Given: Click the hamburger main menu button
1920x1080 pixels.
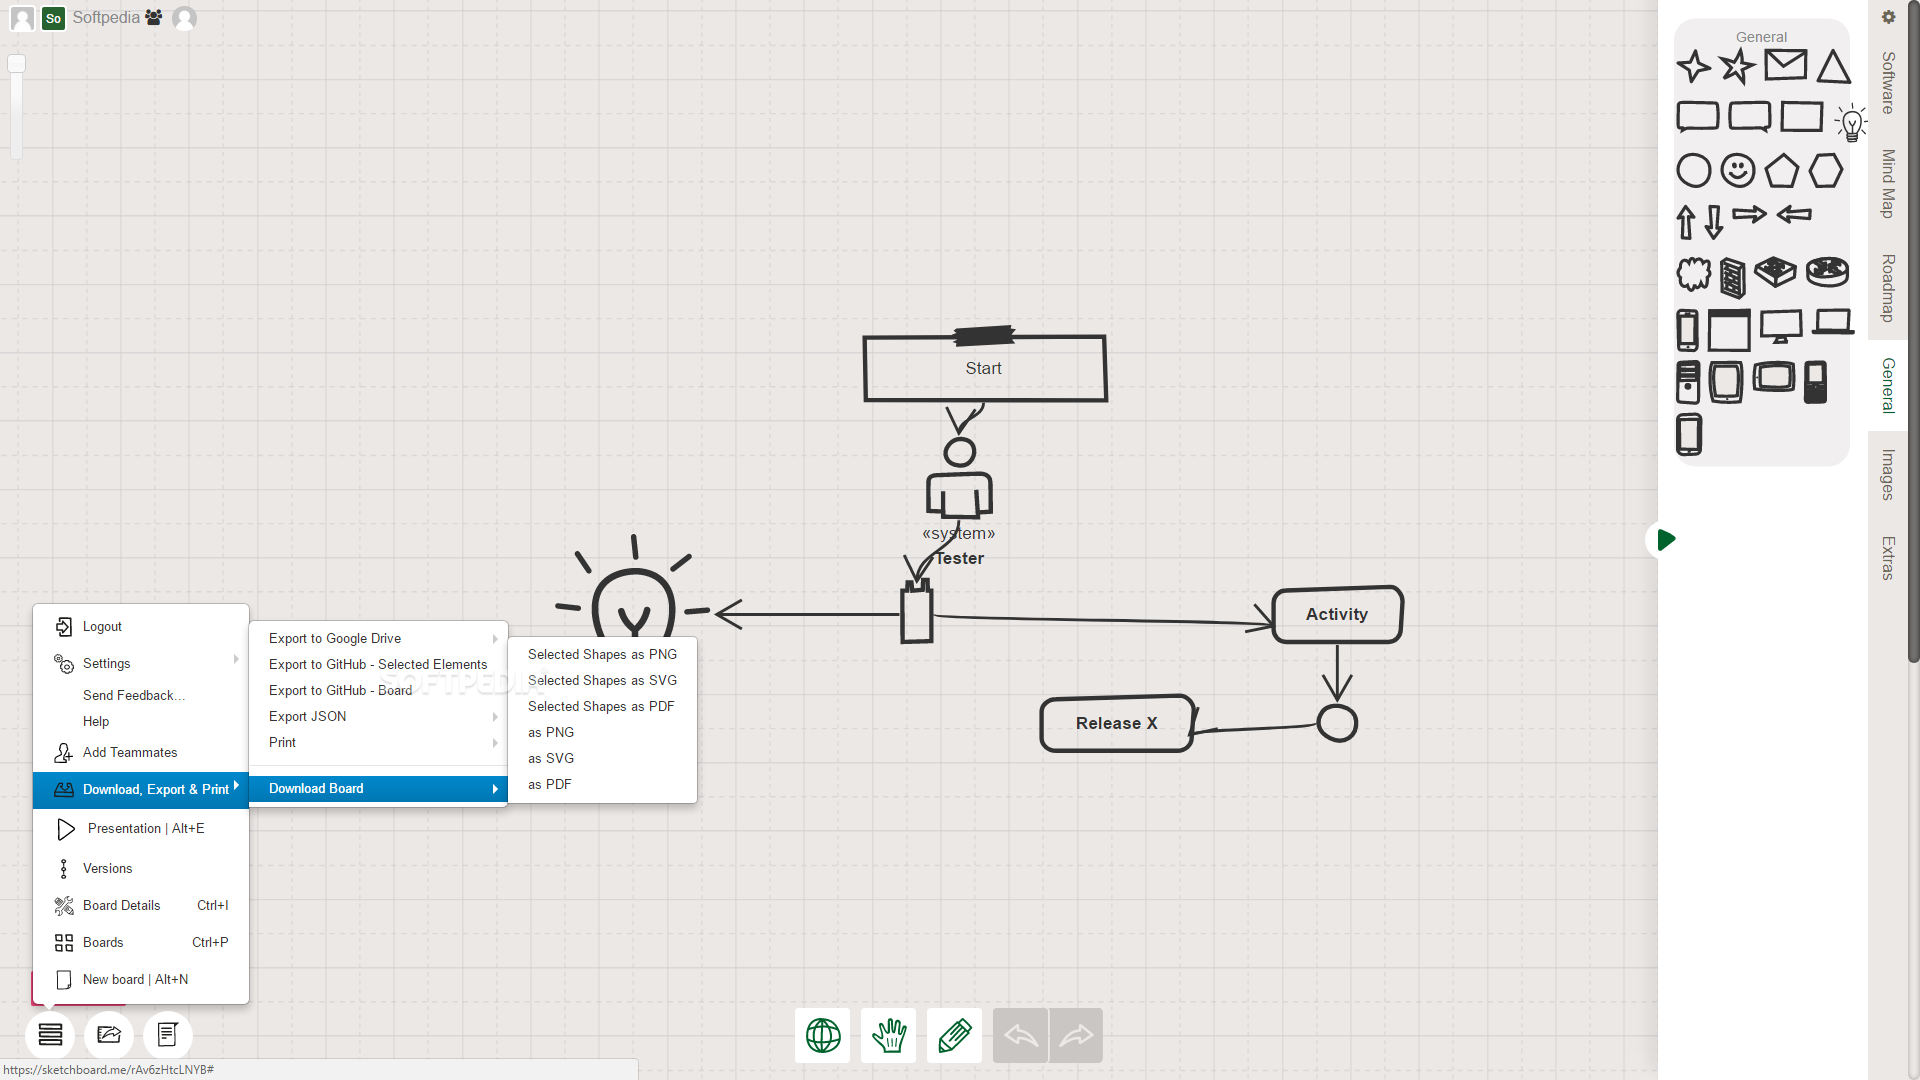Looking at the screenshot, I should [x=50, y=1034].
